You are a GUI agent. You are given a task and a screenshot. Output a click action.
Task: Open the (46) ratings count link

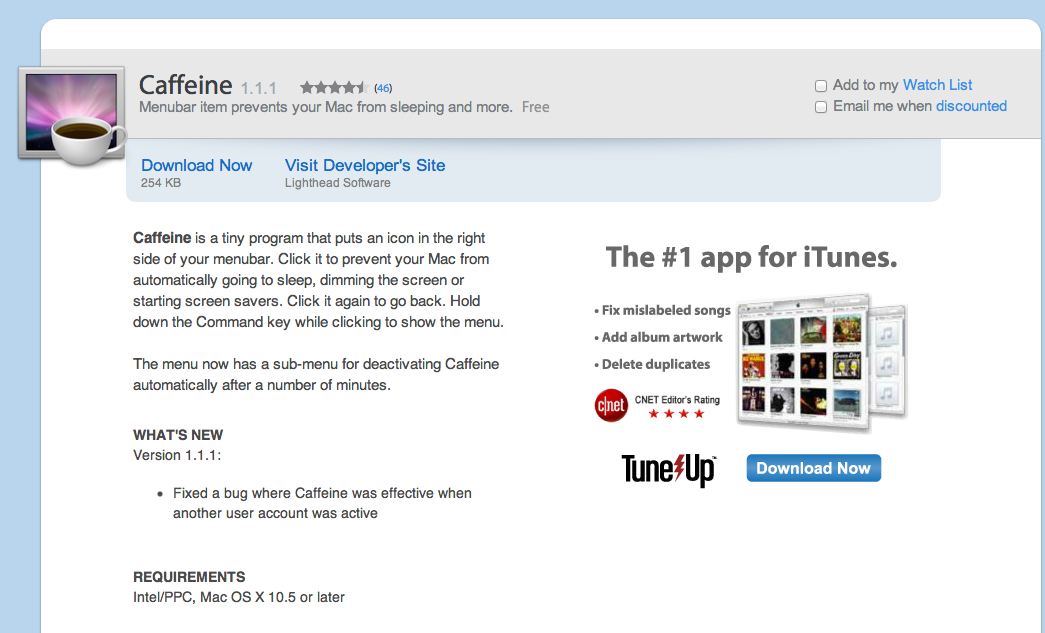coord(383,88)
